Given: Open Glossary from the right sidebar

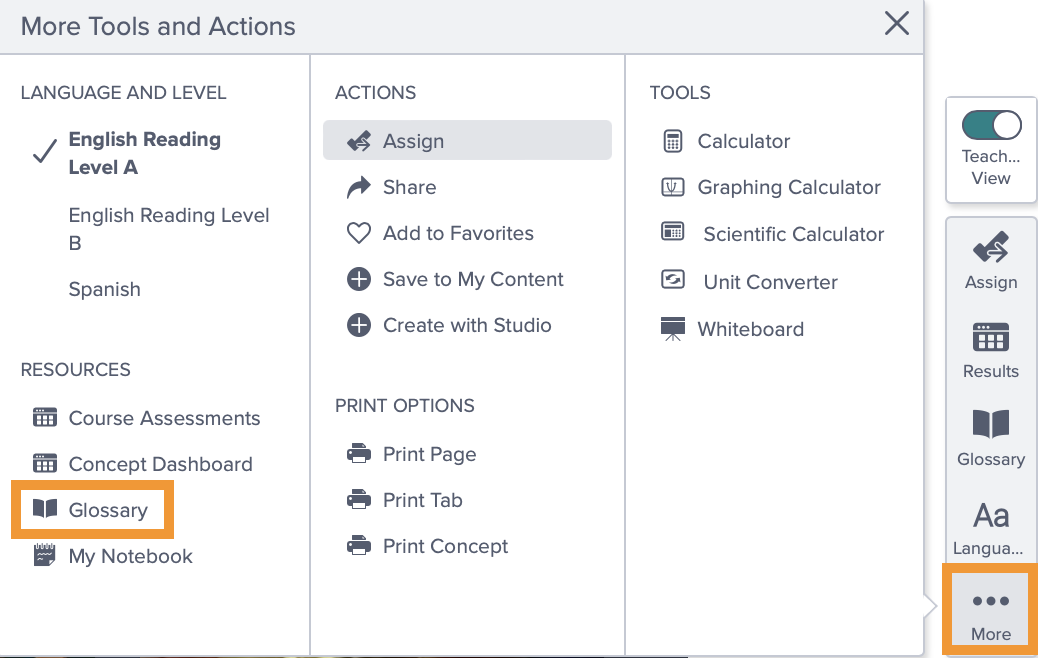Looking at the screenshot, I should pos(990,438).
